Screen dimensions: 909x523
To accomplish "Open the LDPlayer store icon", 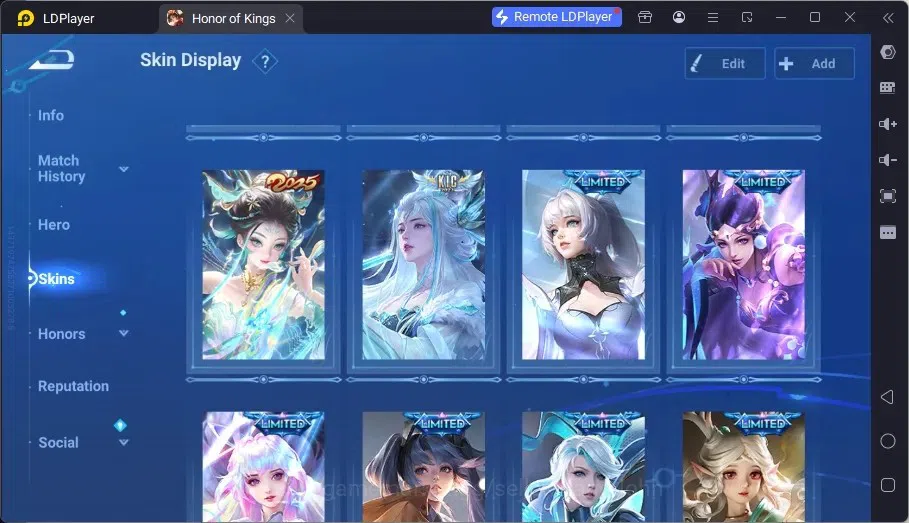I will coord(645,17).
